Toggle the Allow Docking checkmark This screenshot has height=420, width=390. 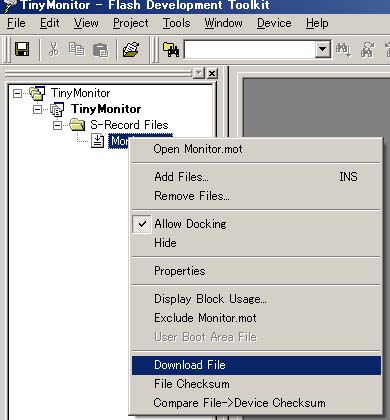pos(142,224)
